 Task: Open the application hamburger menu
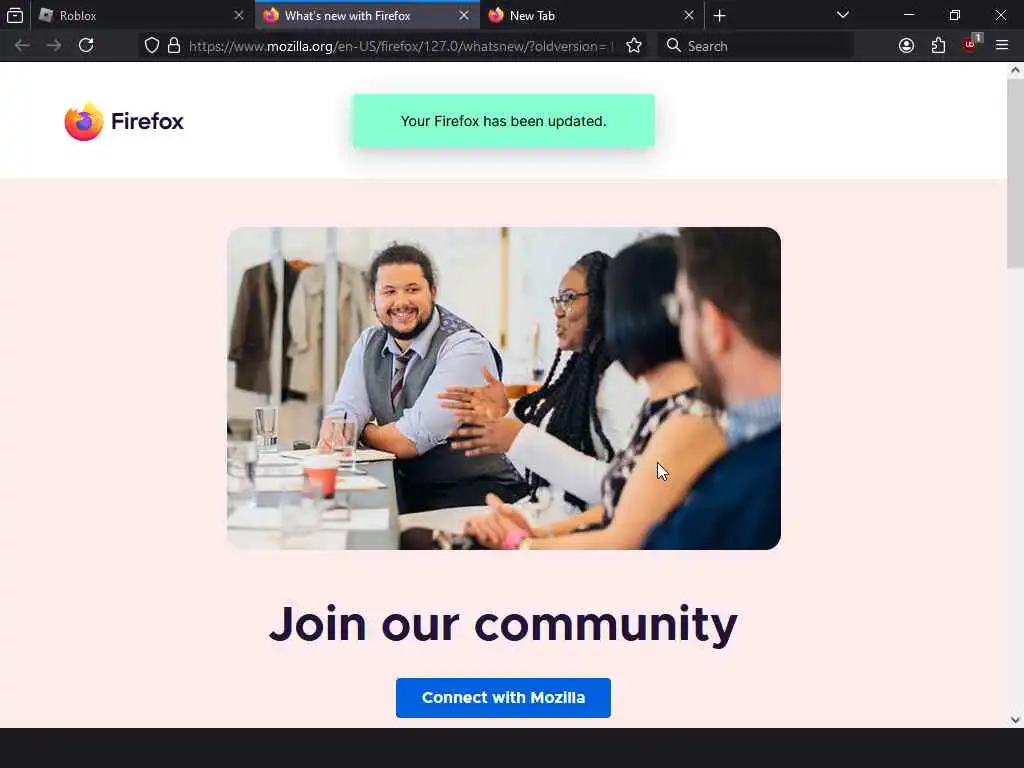tap(1002, 45)
